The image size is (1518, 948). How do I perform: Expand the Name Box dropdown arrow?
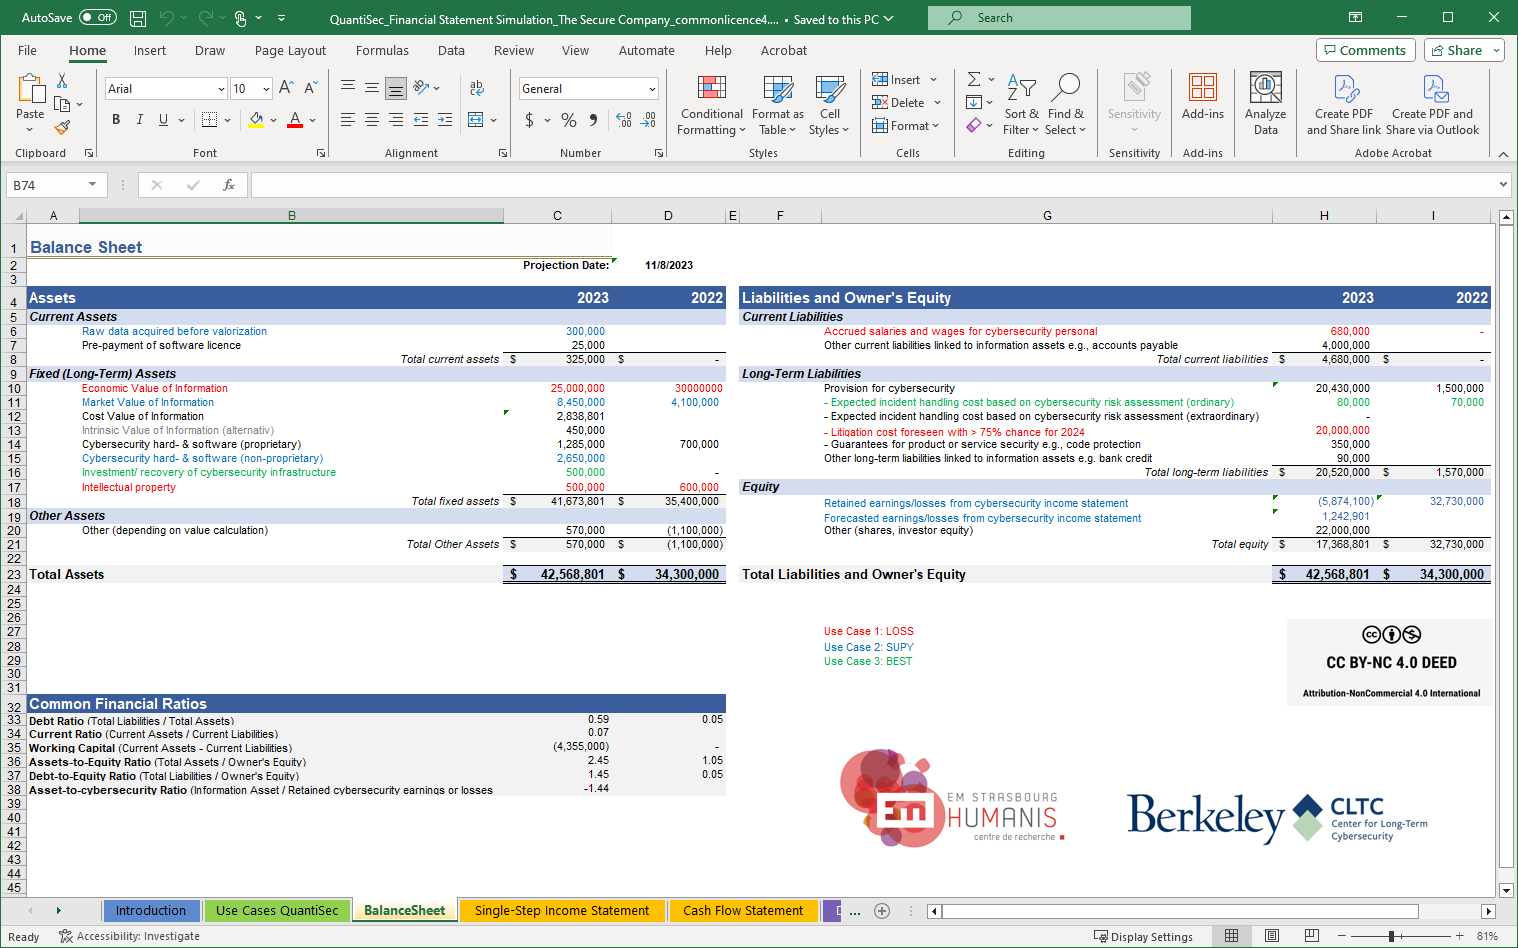[x=92, y=185]
